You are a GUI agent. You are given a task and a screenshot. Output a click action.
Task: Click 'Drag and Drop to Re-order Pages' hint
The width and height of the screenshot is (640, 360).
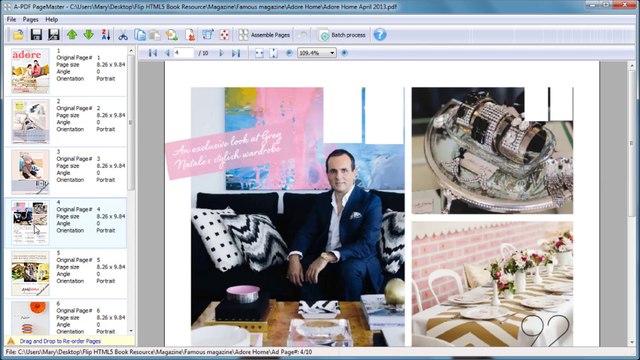click(x=60, y=341)
